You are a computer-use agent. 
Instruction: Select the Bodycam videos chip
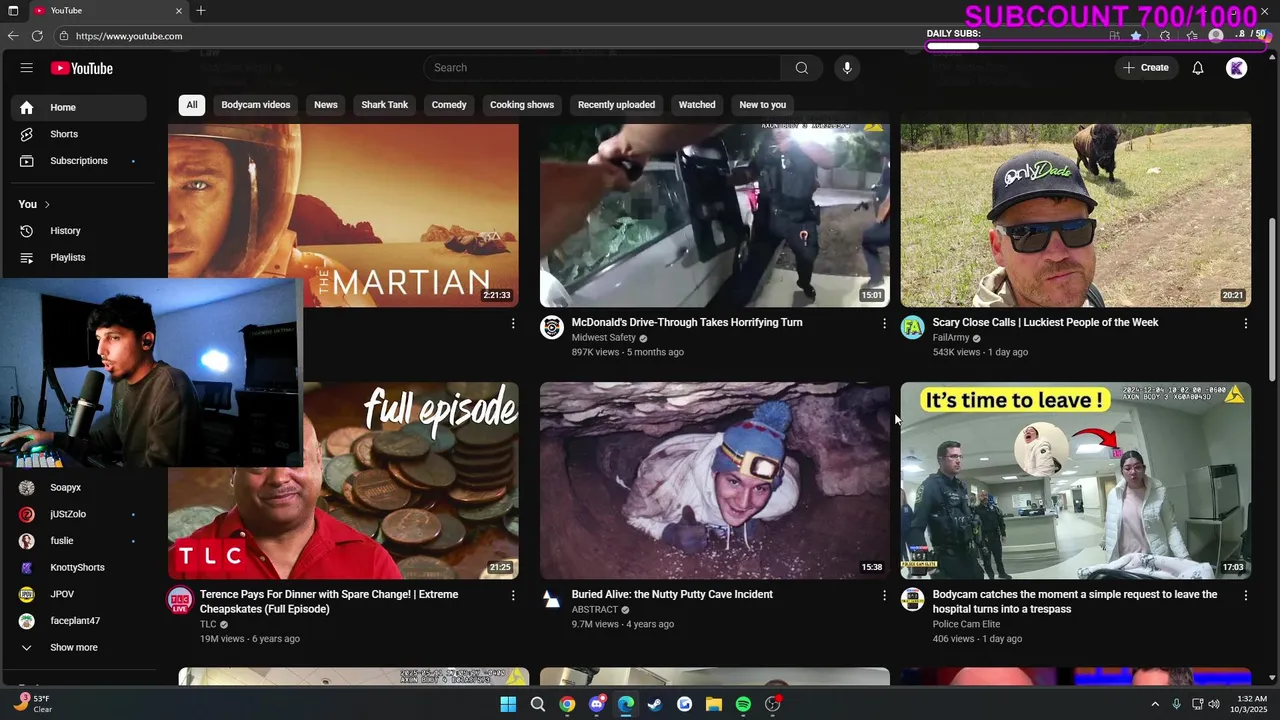point(256,105)
